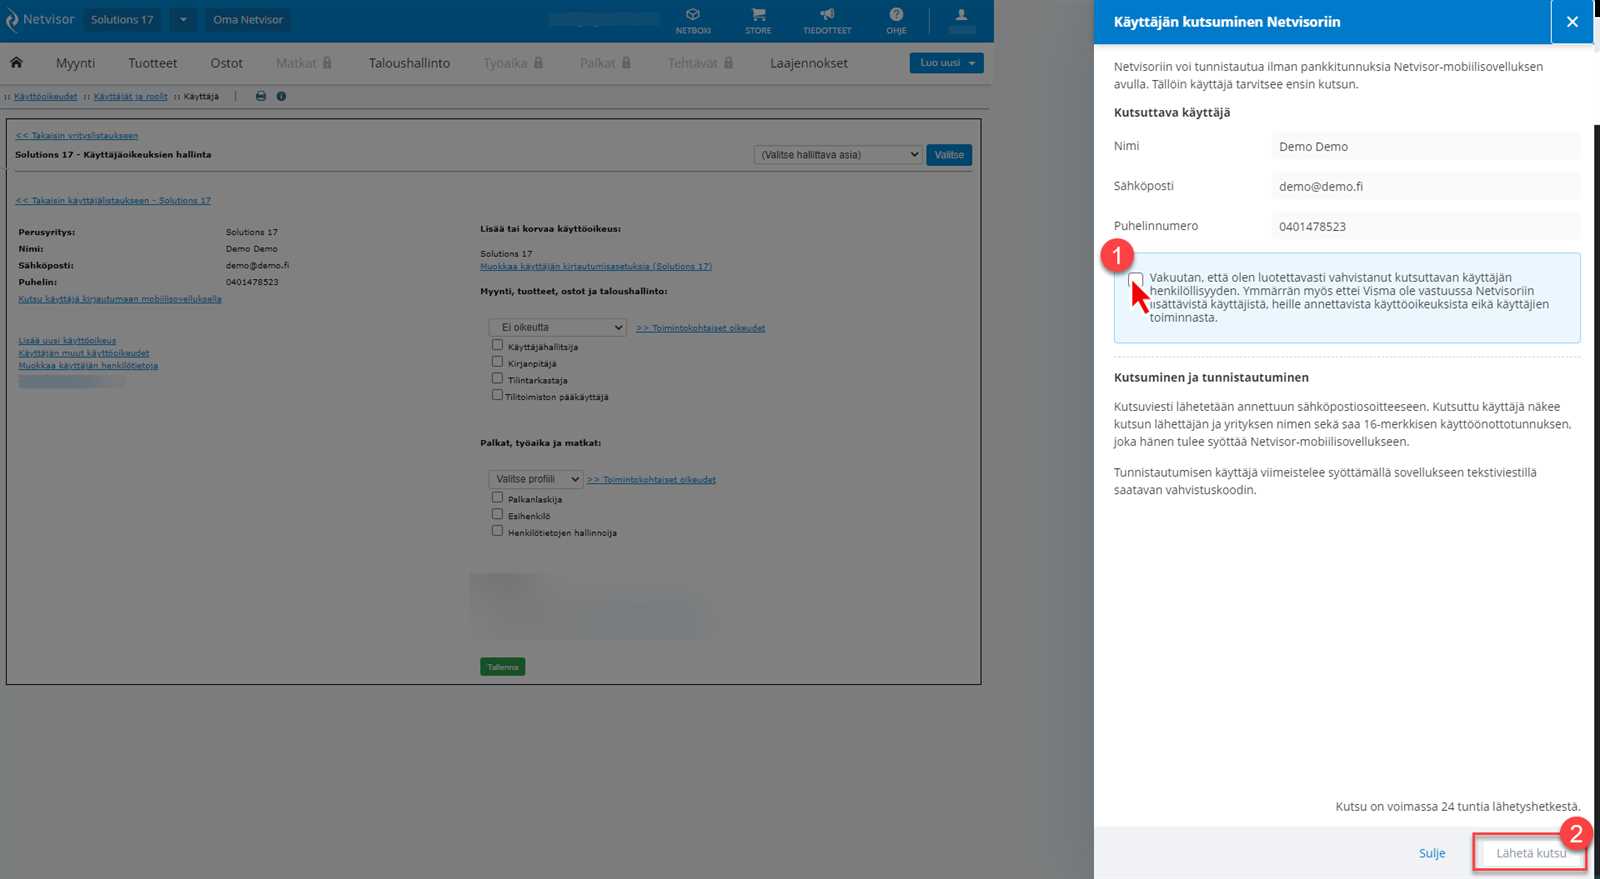The image size is (1600, 879).
Task: Open company switcher dropdown arrow
Action: click(183, 20)
